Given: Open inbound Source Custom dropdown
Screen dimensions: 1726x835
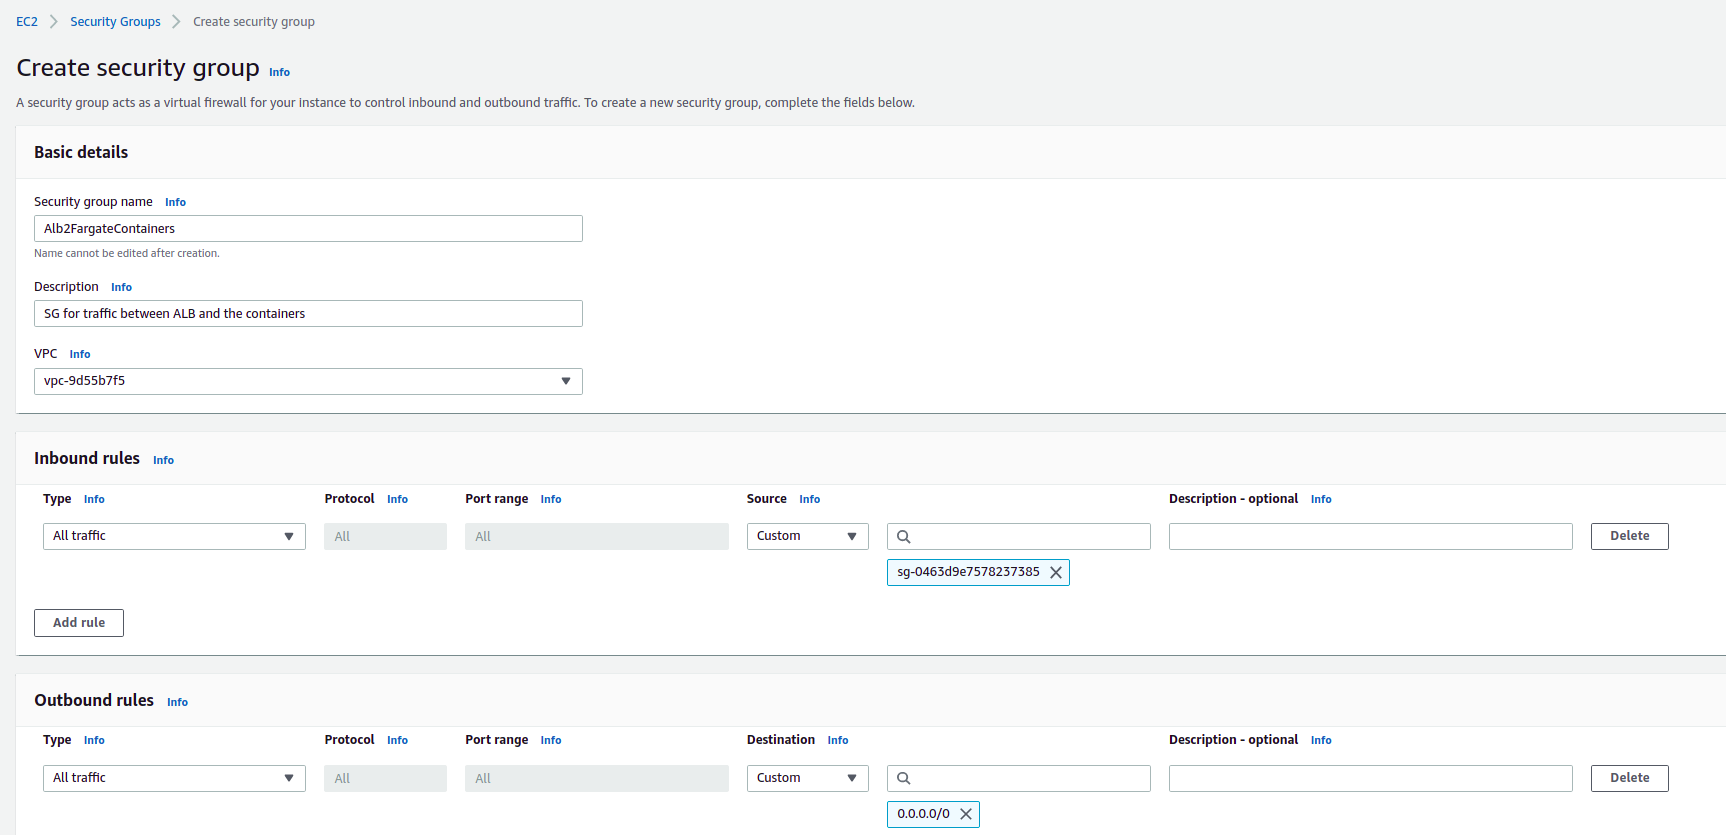Looking at the screenshot, I should pyautogui.click(x=807, y=537).
